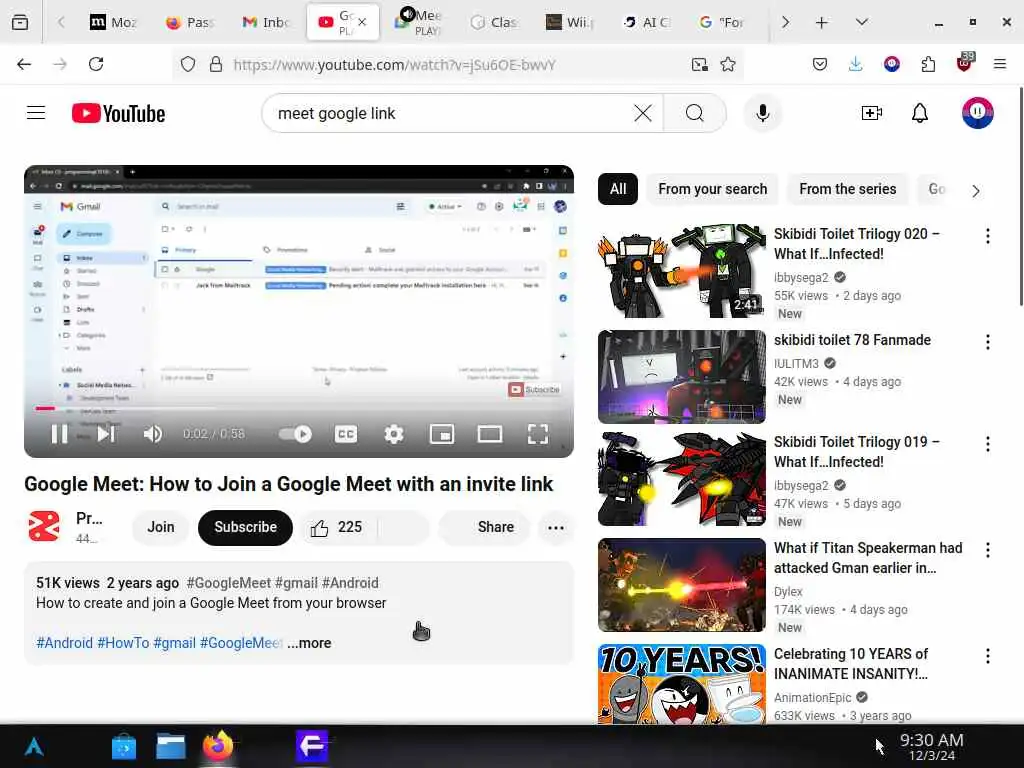Save the page to Pocket
The image size is (1024, 768).
click(x=820, y=64)
